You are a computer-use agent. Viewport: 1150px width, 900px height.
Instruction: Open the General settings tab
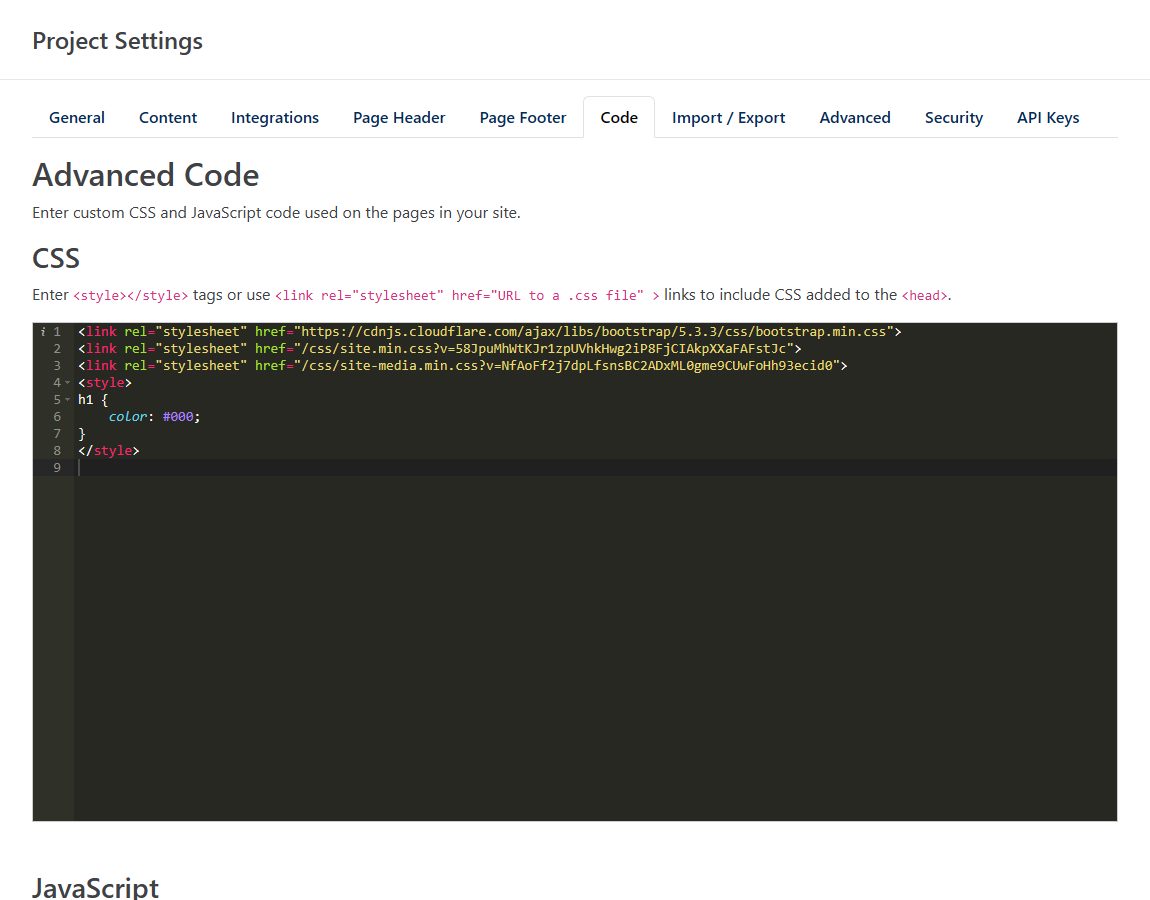(77, 117)
